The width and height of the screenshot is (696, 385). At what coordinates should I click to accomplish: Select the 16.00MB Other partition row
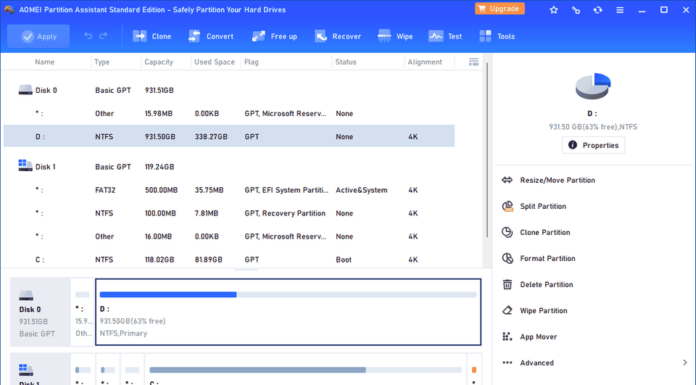229,236
